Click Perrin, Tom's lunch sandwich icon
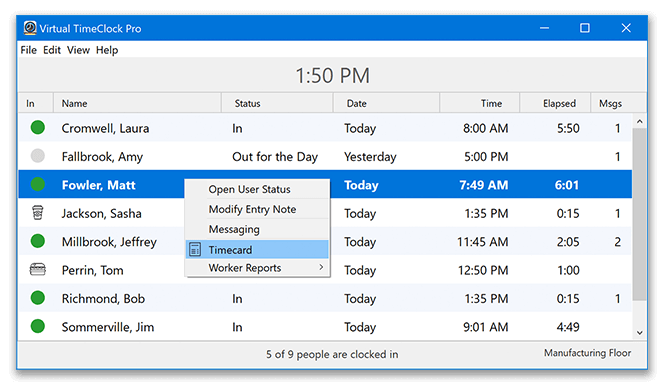 (38, 269)
